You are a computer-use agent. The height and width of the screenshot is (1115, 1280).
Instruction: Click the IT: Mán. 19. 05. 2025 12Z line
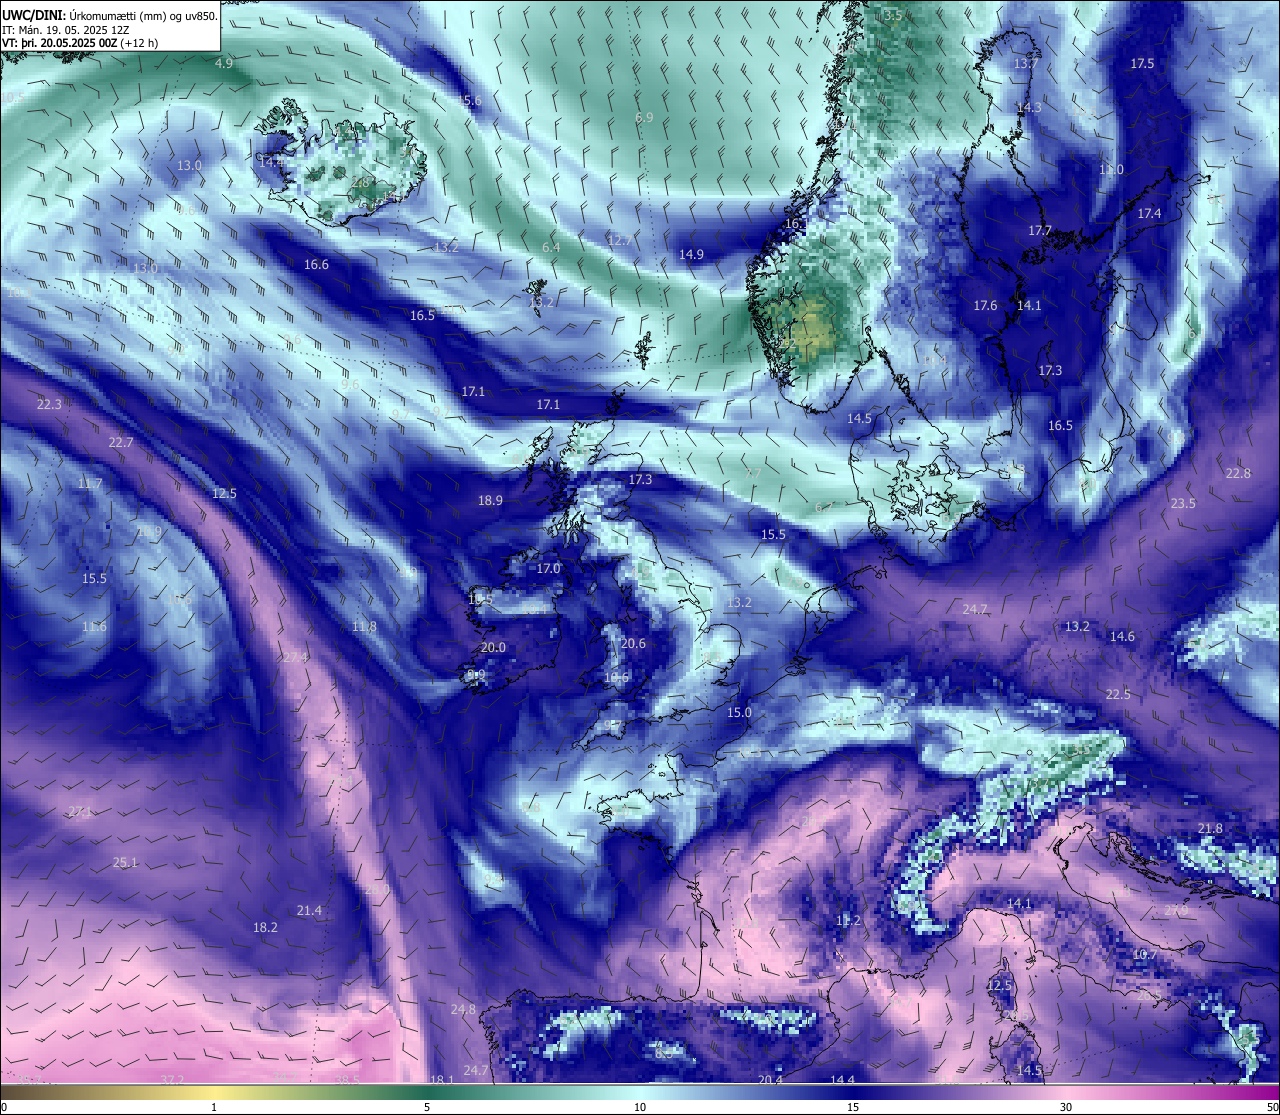point(65,29)
